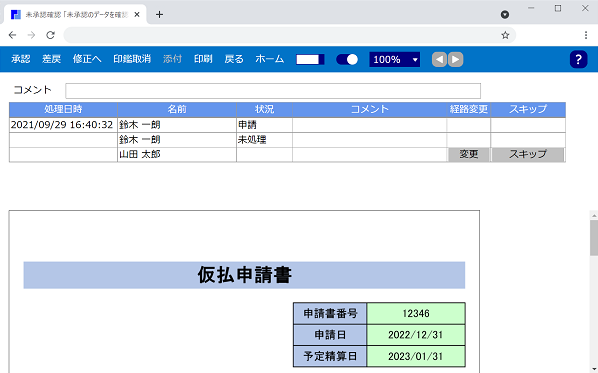Image resolution: width=598 pixels, height=373 pixels.
Task: Click 承認 in the toolbar
Action: (21, 59)
